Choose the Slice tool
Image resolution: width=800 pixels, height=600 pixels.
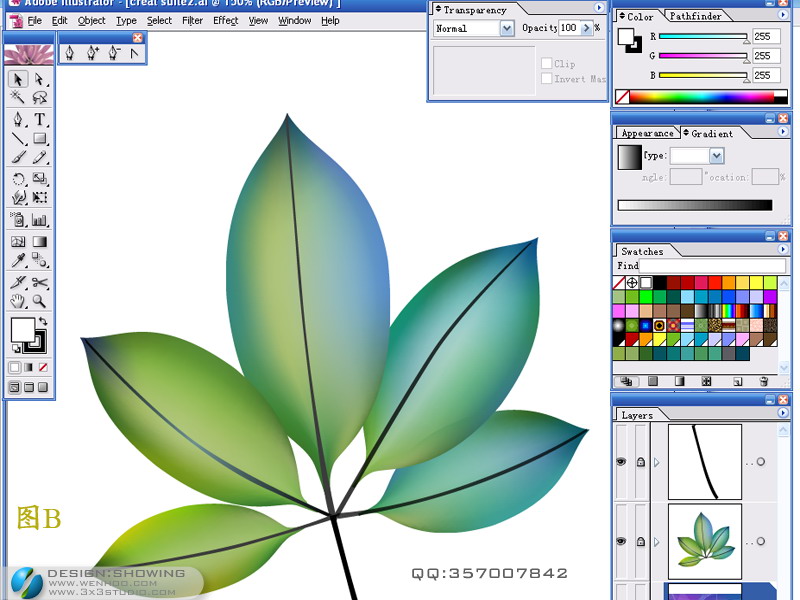click(x=18, y=282)
